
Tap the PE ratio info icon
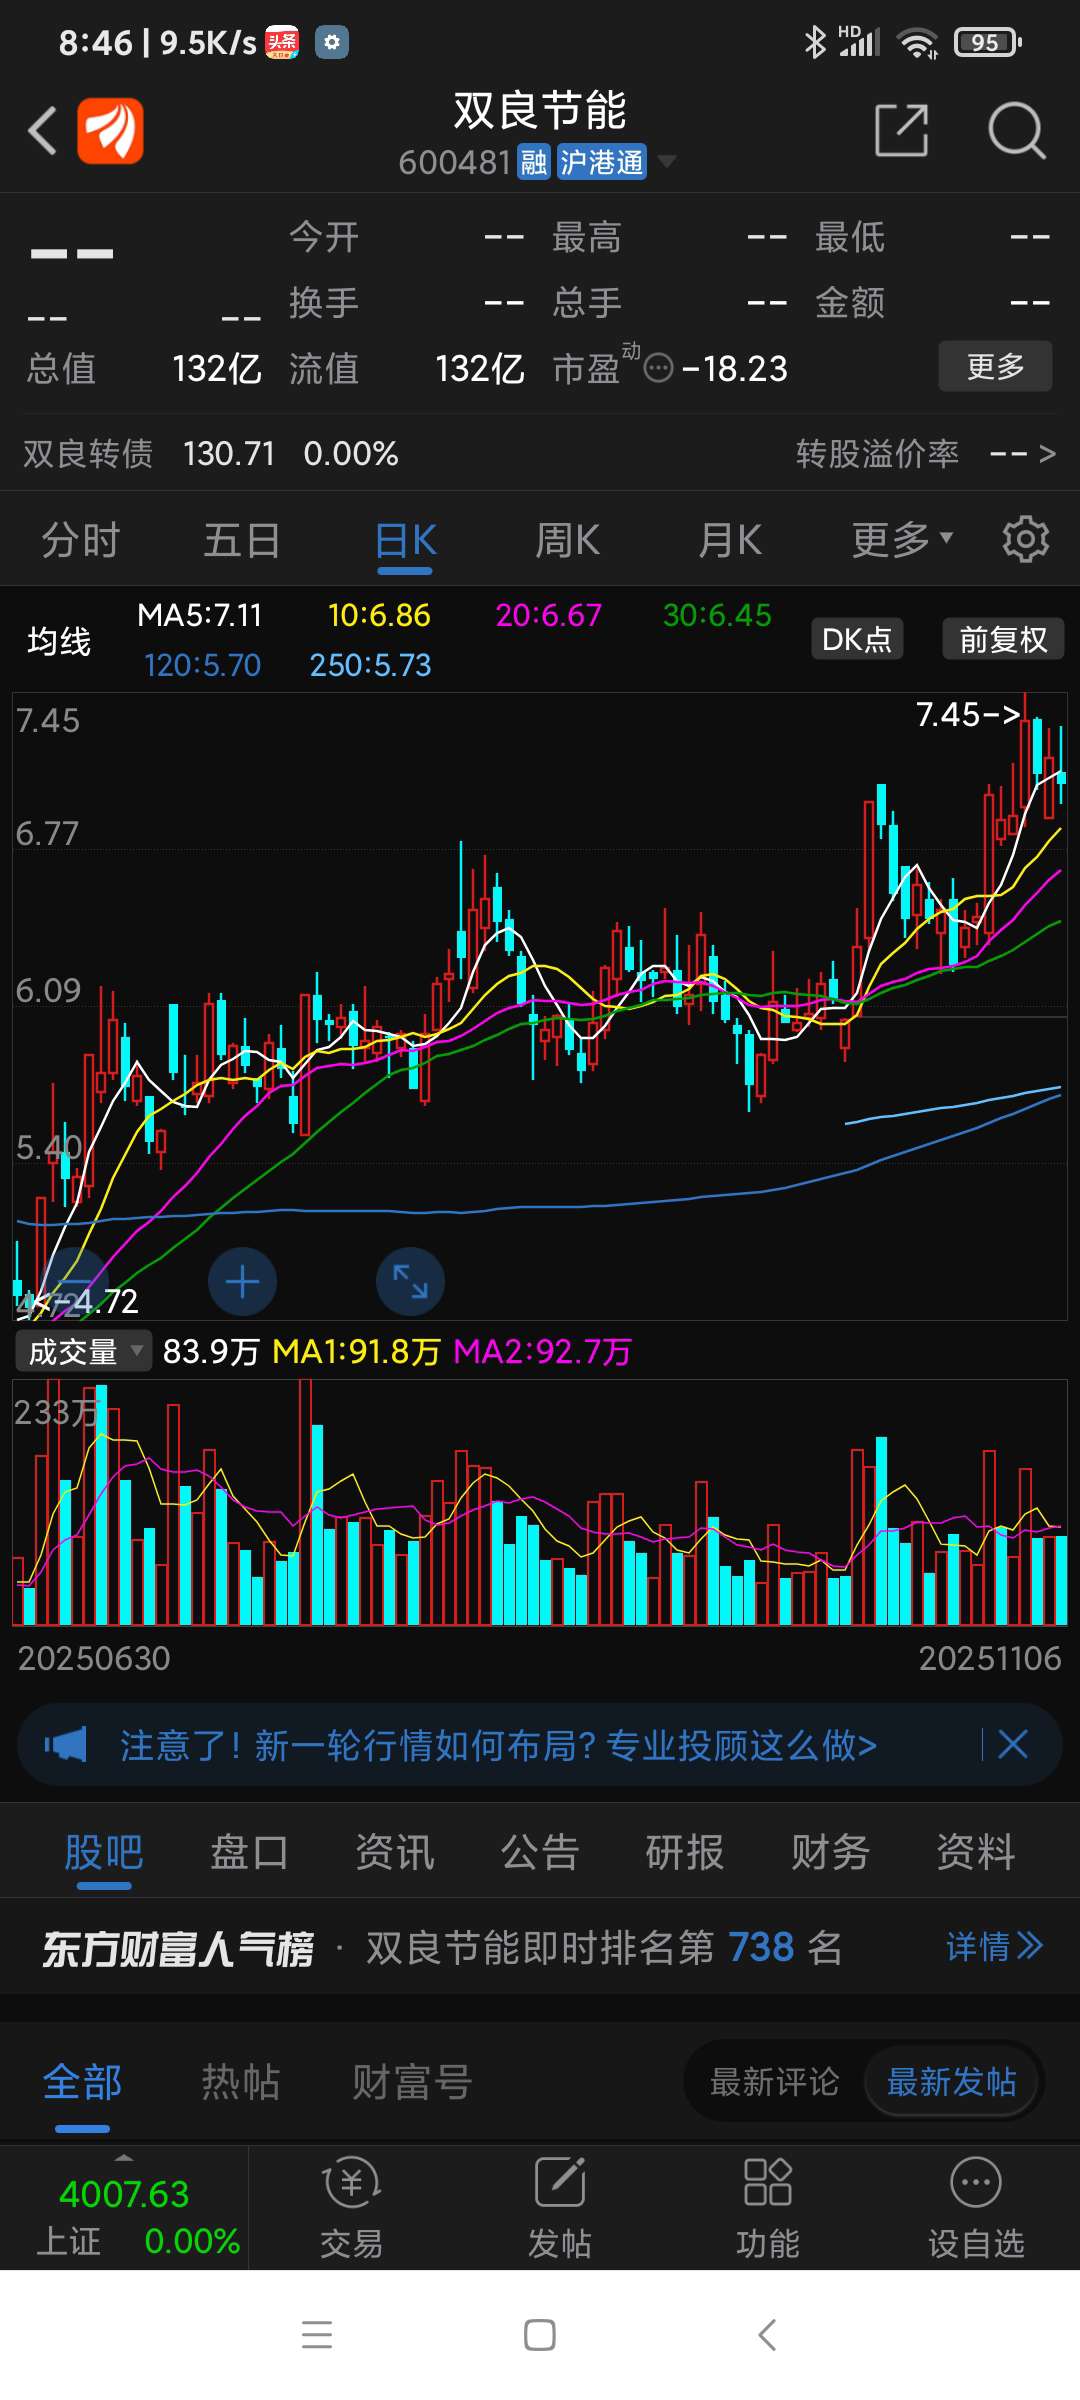[658, 369]
